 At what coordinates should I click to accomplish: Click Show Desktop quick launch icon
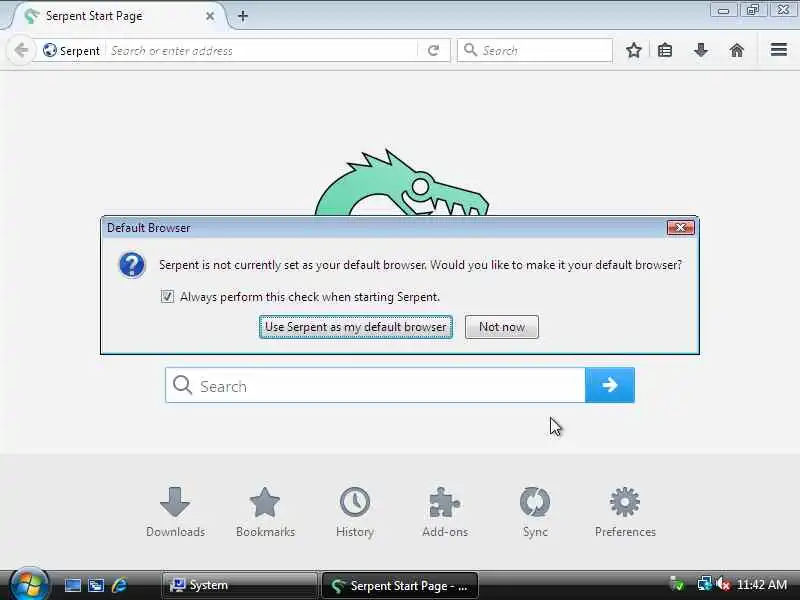tap(72, 585)
